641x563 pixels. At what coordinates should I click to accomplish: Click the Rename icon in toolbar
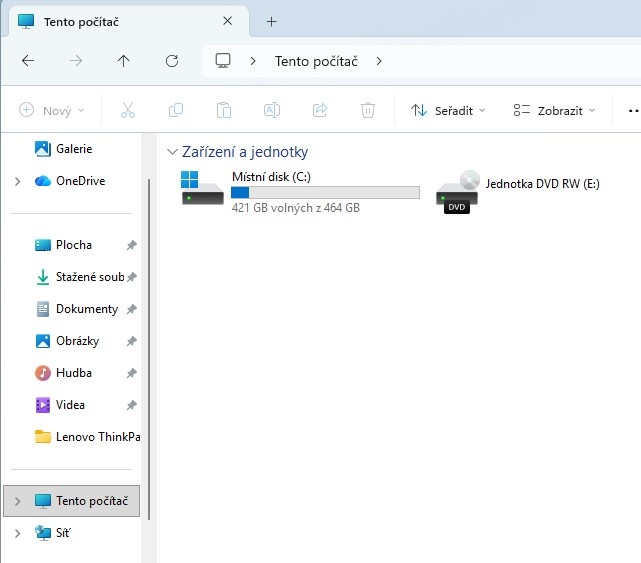point(272,110)
